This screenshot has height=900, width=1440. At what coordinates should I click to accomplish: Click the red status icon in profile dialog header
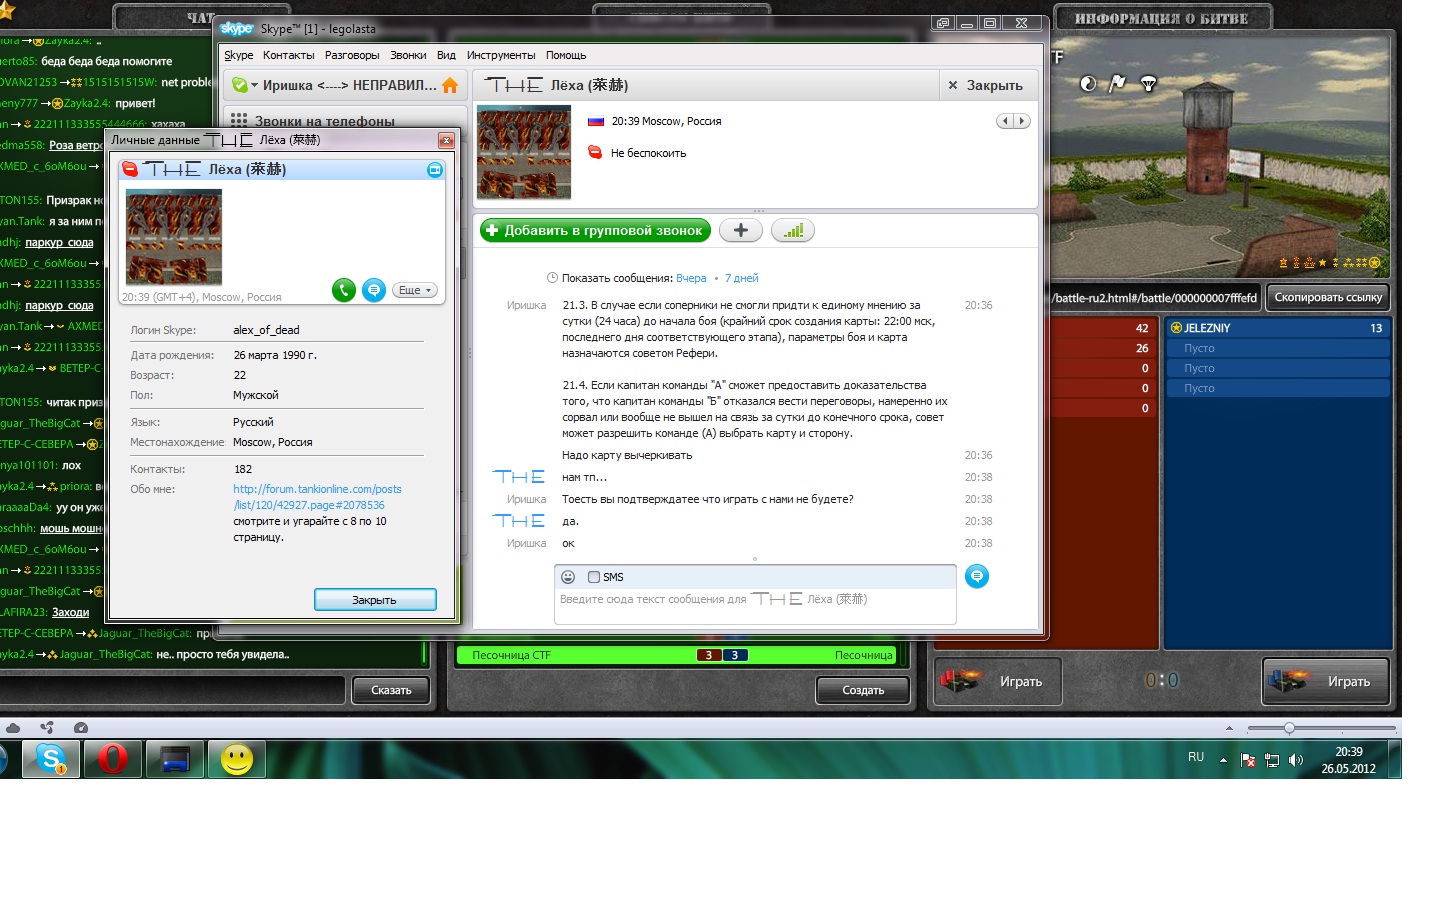point(130,170)
